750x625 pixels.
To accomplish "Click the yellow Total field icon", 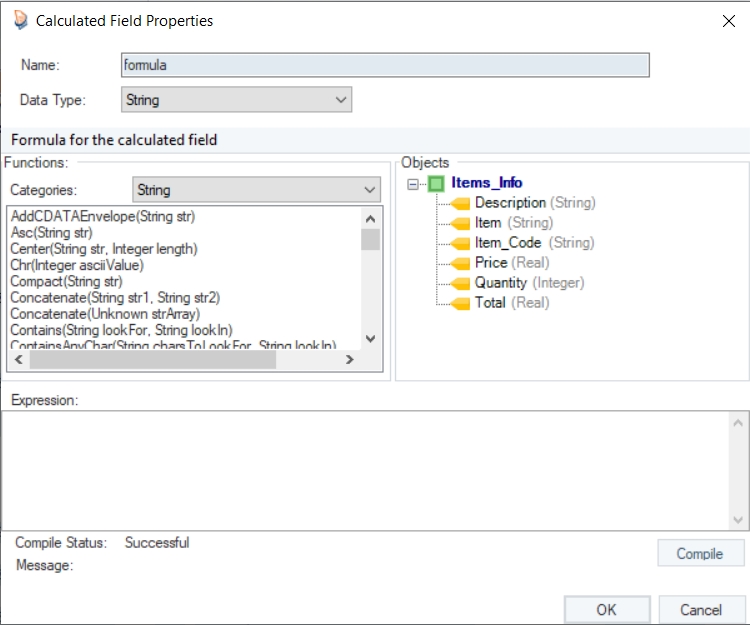I will pyautogui.click(x=460, y=303).
